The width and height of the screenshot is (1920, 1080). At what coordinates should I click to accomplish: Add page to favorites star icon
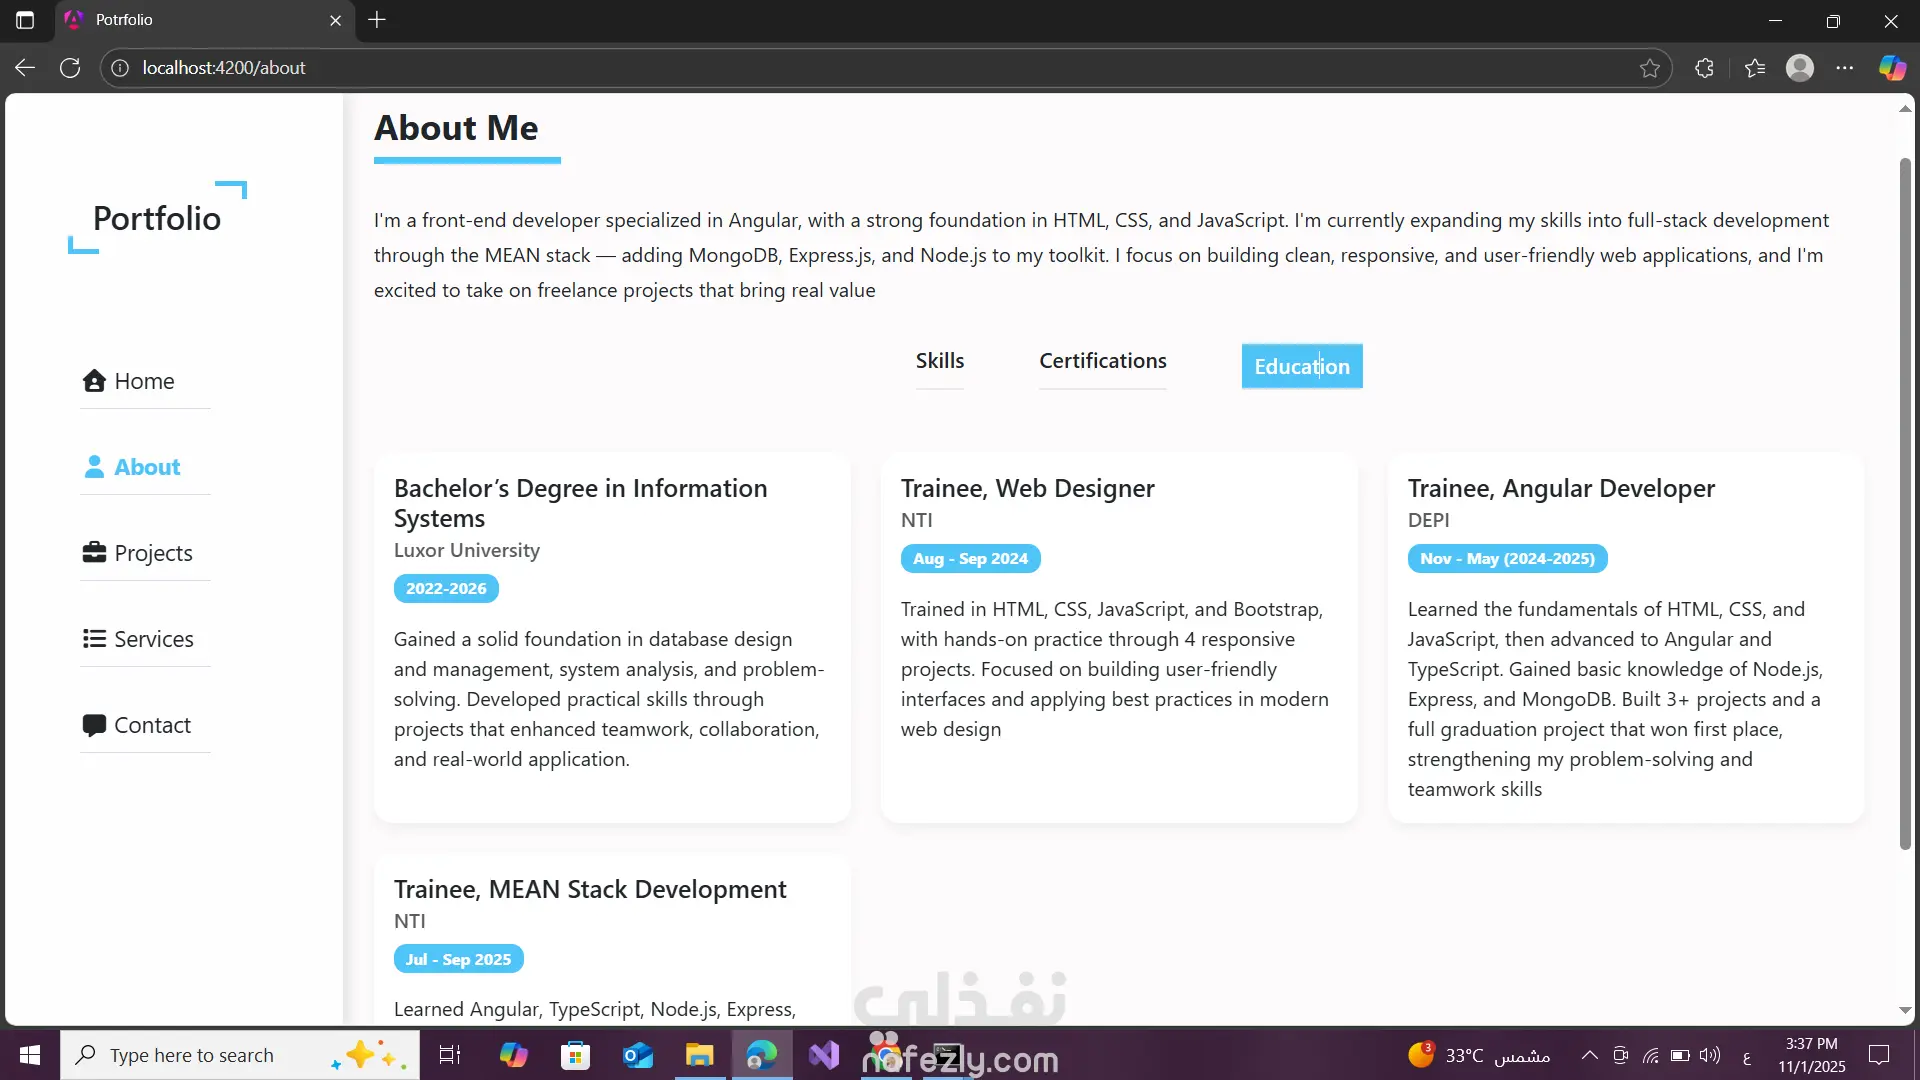click(1650, 68)
